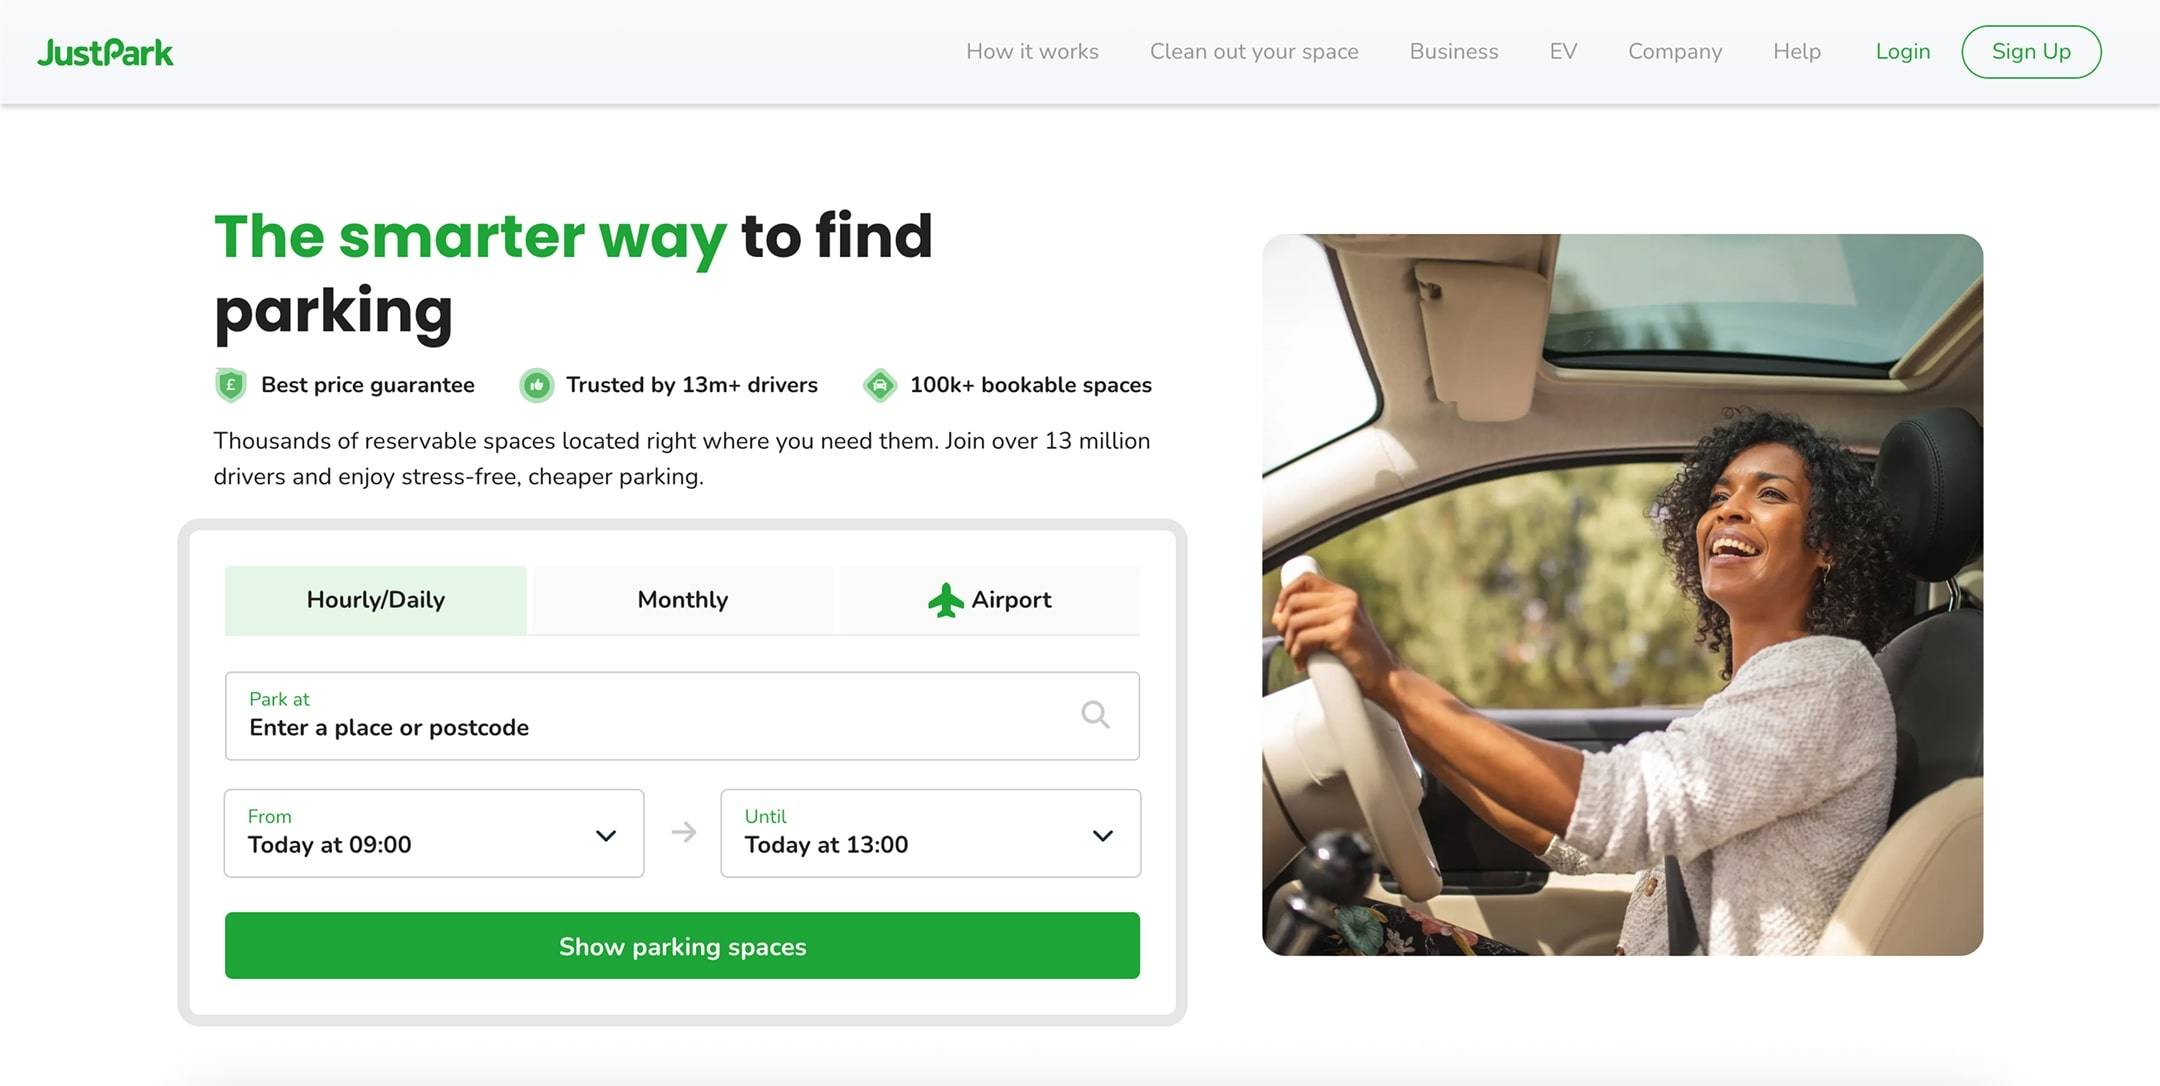Switch to the Airport tab
The width and height of the screenshot is (2160, 1086).
(990, 600)
